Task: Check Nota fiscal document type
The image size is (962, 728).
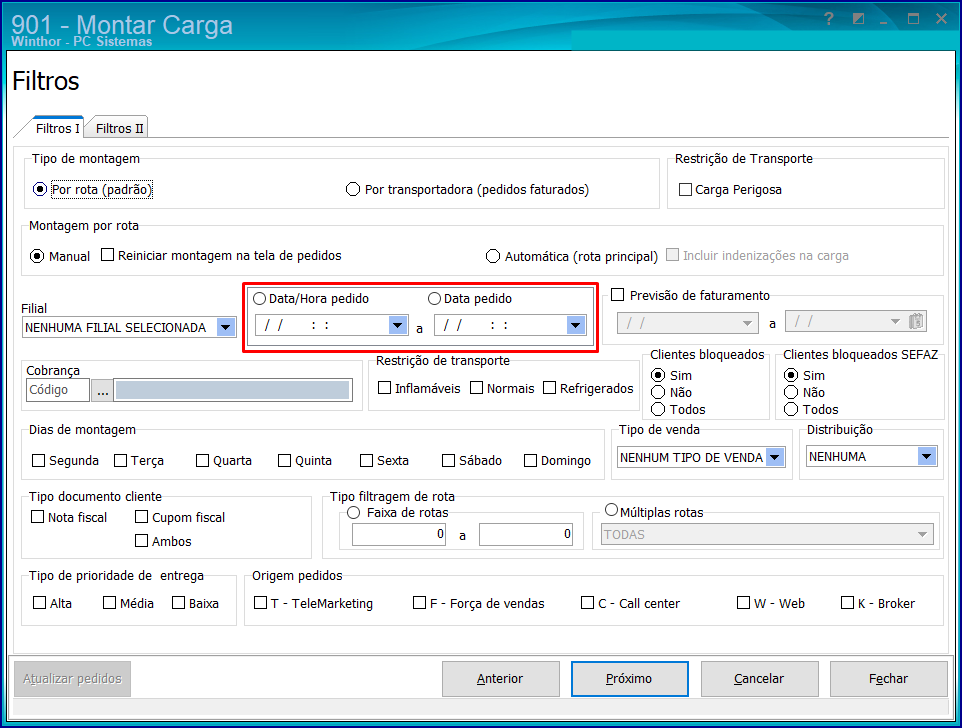Action: tap(37, 517)
